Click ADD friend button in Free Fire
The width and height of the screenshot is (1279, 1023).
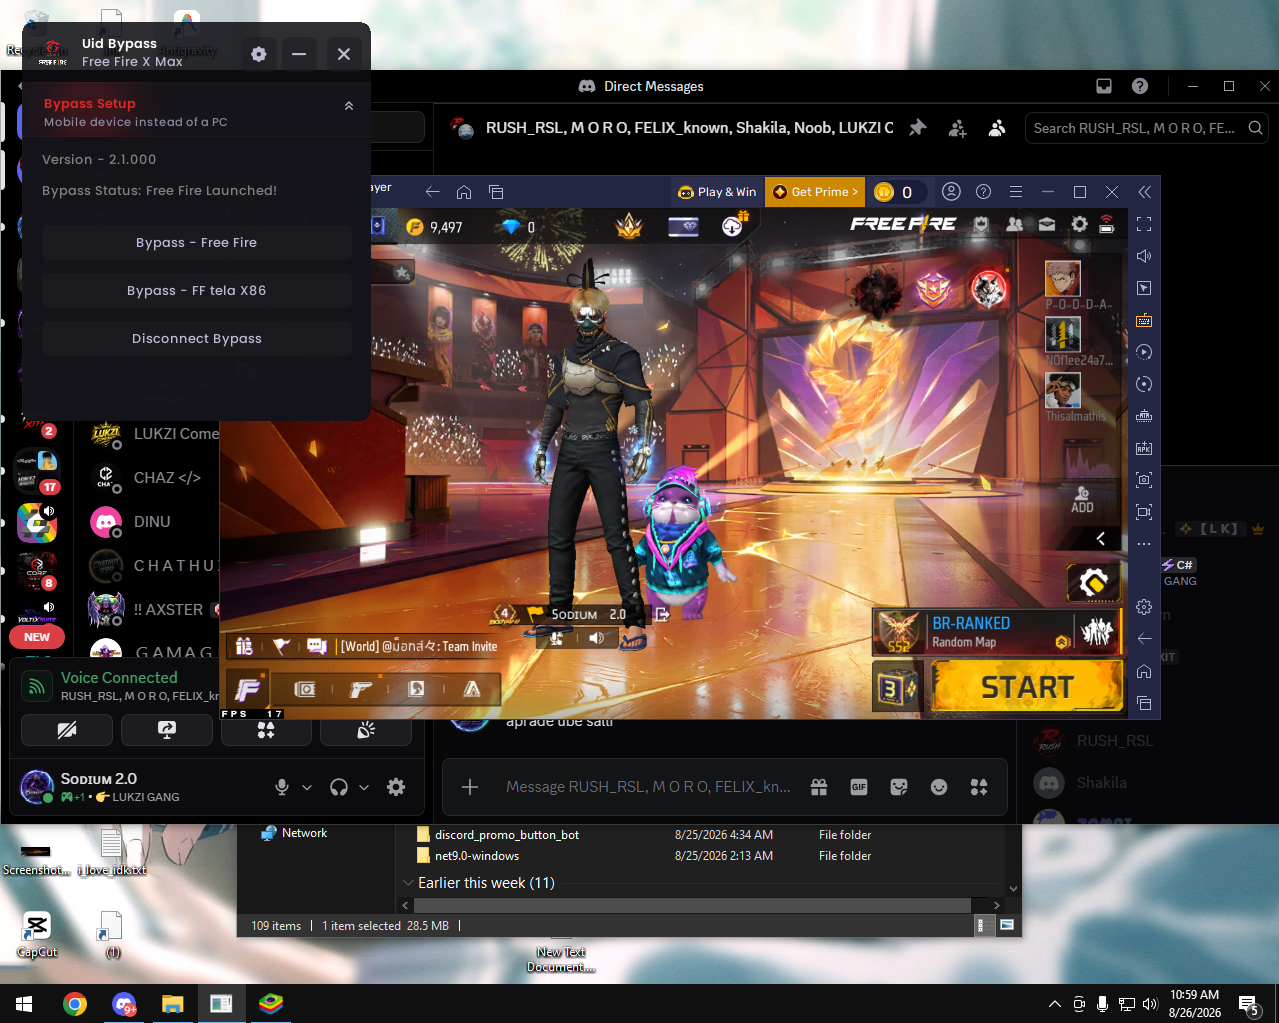click(1082, 499)
